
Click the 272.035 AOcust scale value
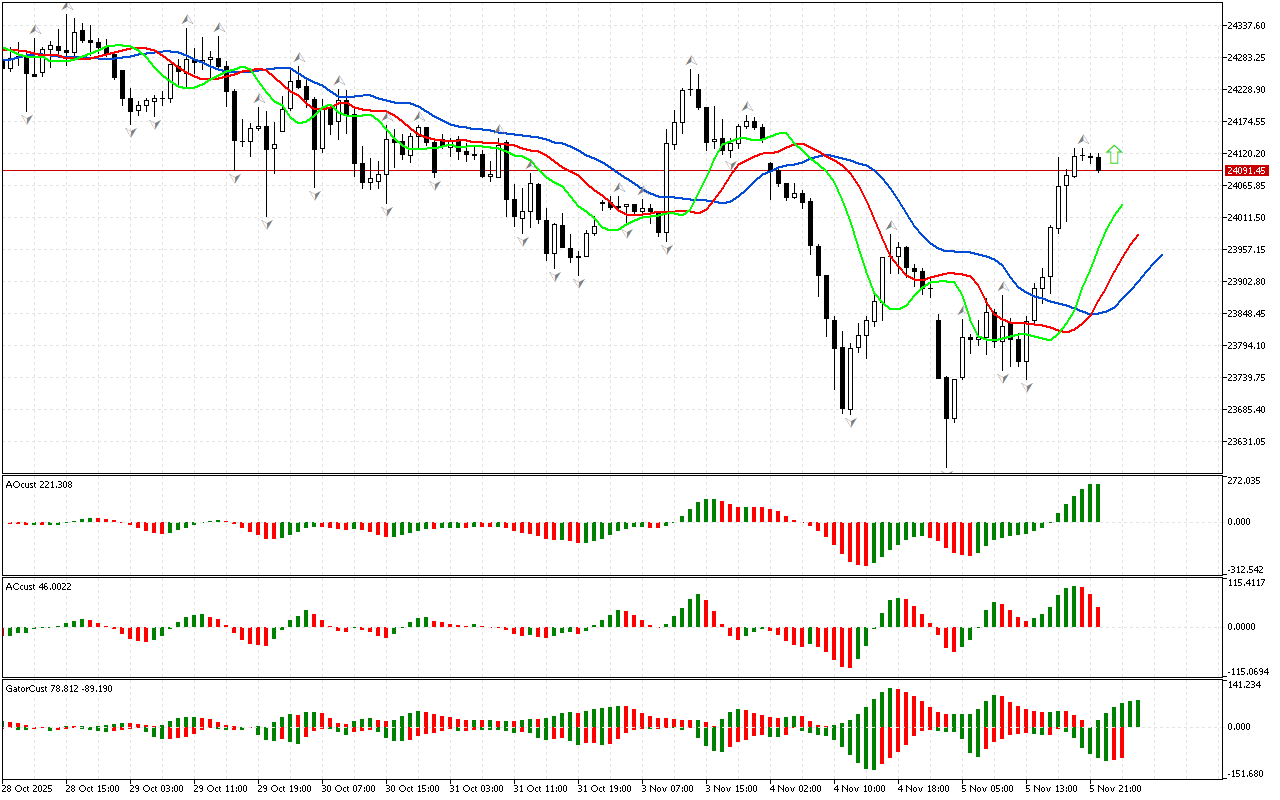[1243, 481]
